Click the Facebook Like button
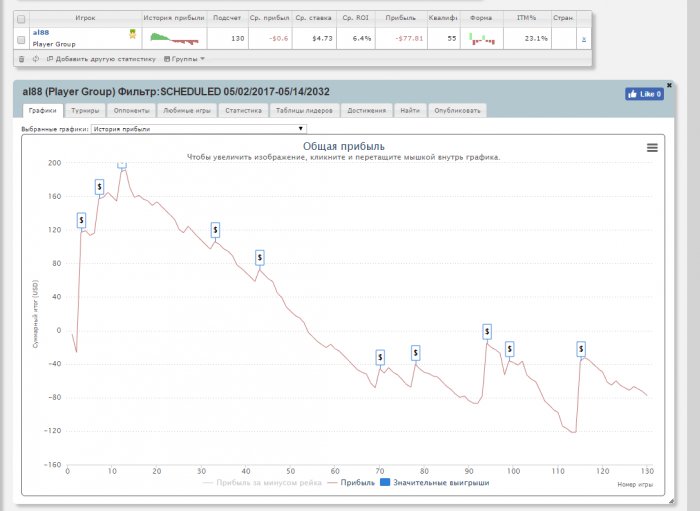The image size is (700, 511). click(644, 94)
